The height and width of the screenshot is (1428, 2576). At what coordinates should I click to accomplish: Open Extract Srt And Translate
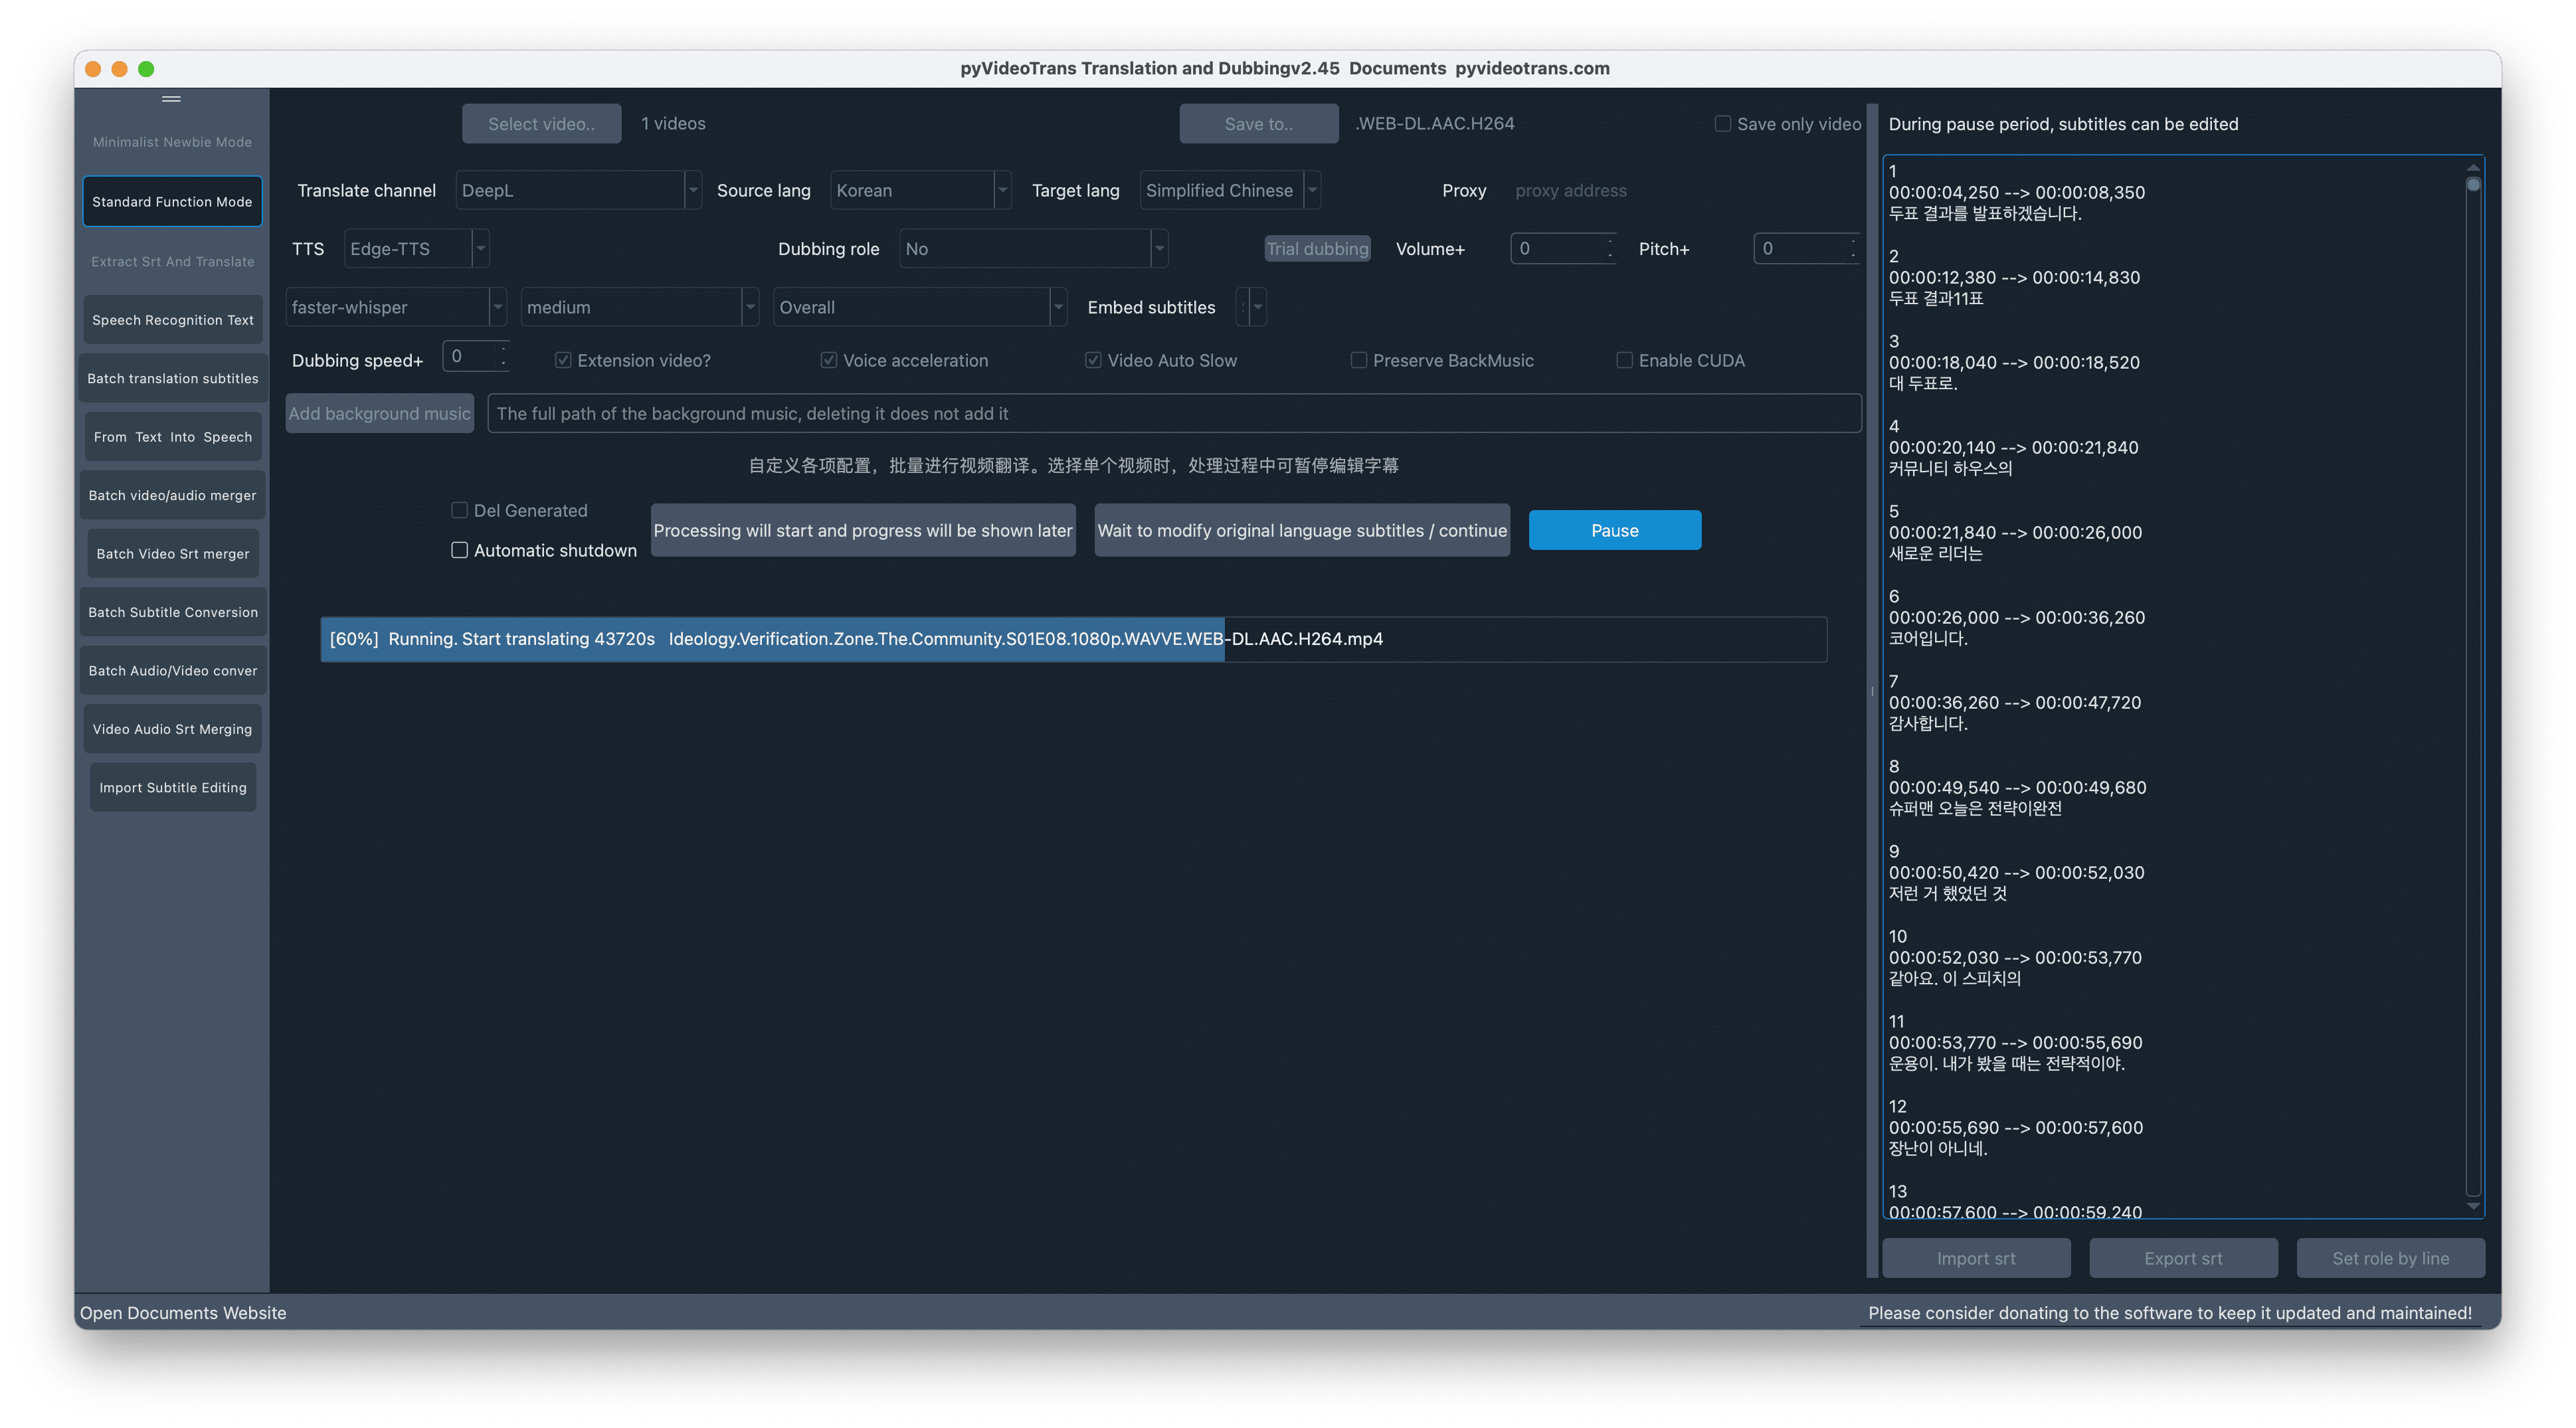point(172,261)
